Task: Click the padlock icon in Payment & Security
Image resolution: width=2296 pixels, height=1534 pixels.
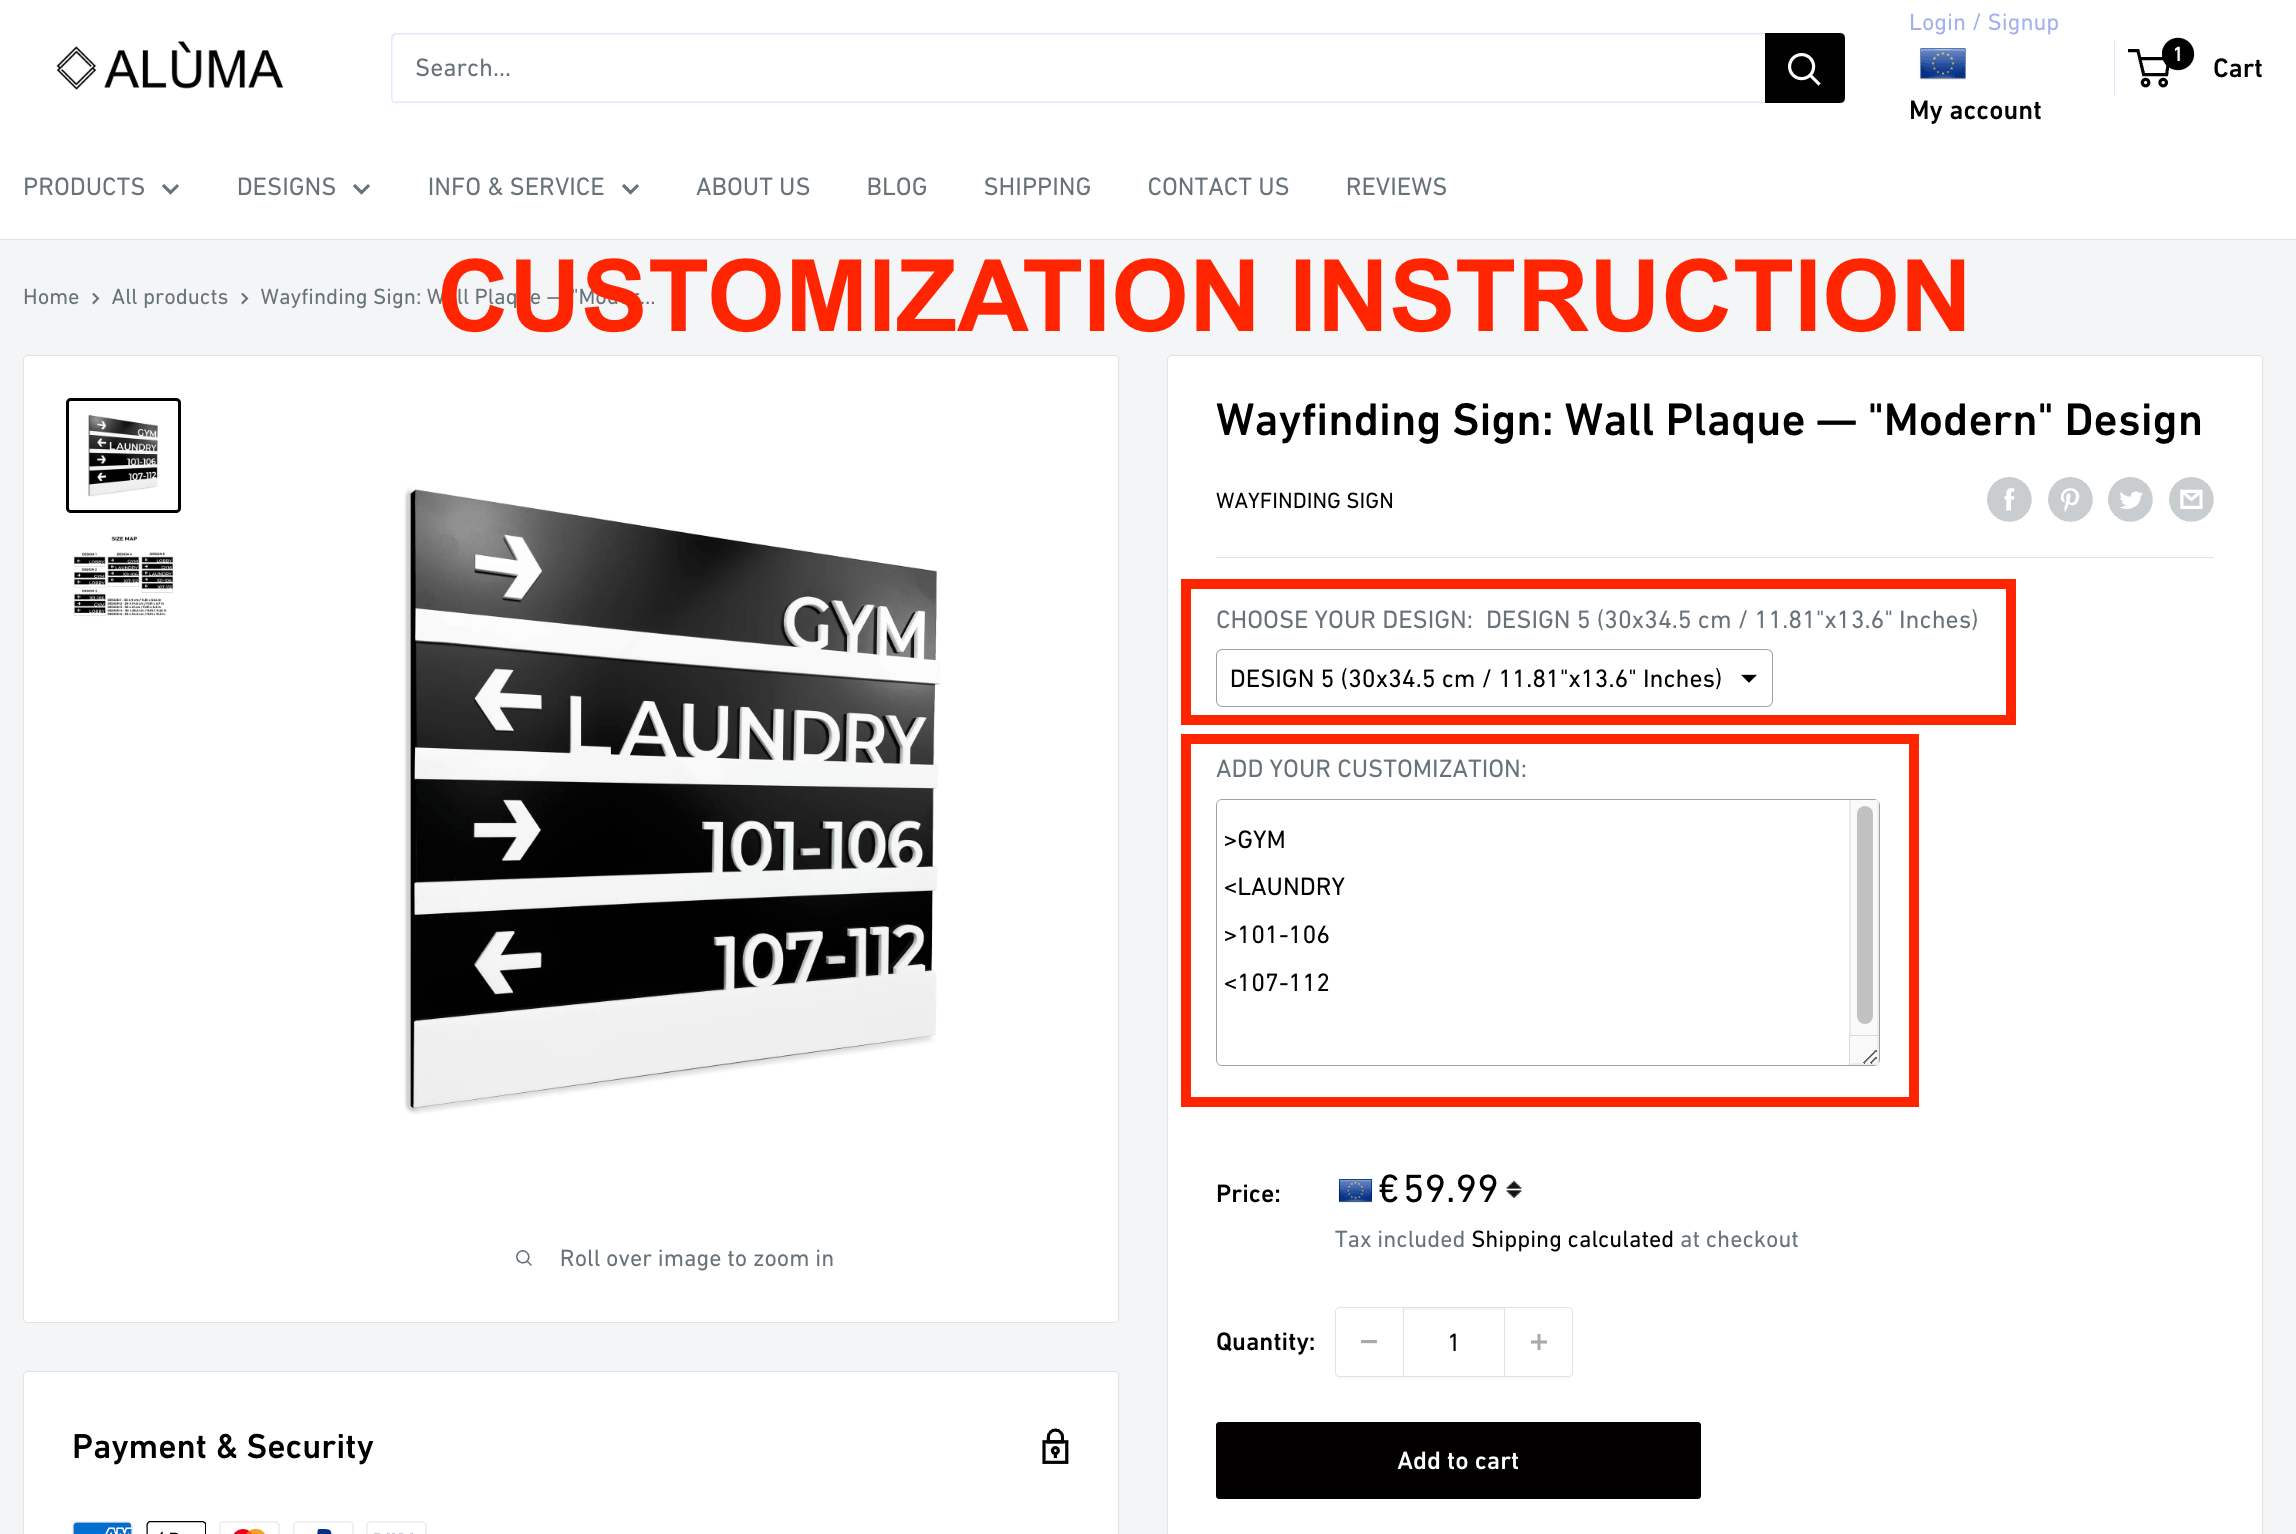Action: (x=1056, y=1446)
